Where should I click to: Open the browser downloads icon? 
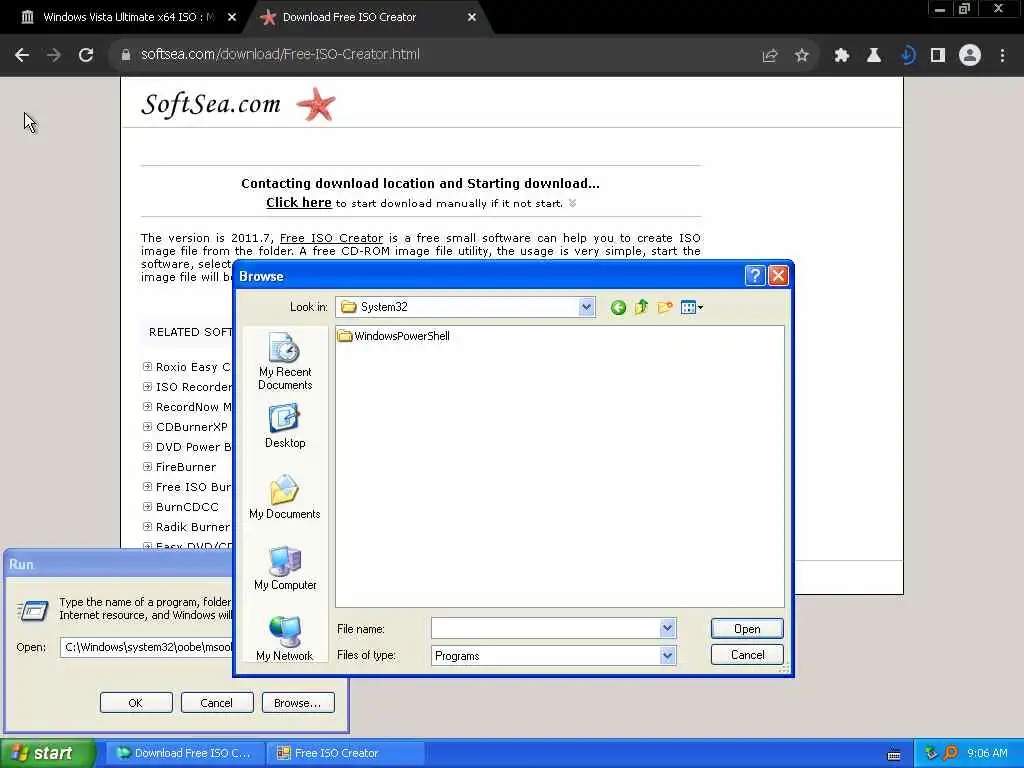(906, 56)
